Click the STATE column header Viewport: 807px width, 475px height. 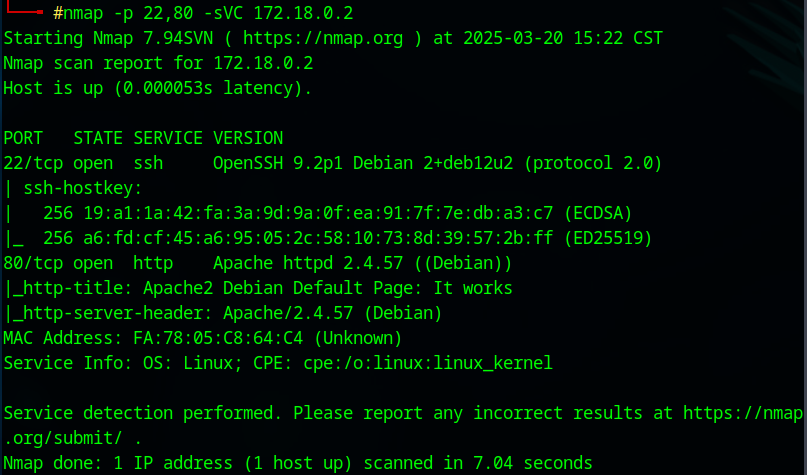[98, 138]
